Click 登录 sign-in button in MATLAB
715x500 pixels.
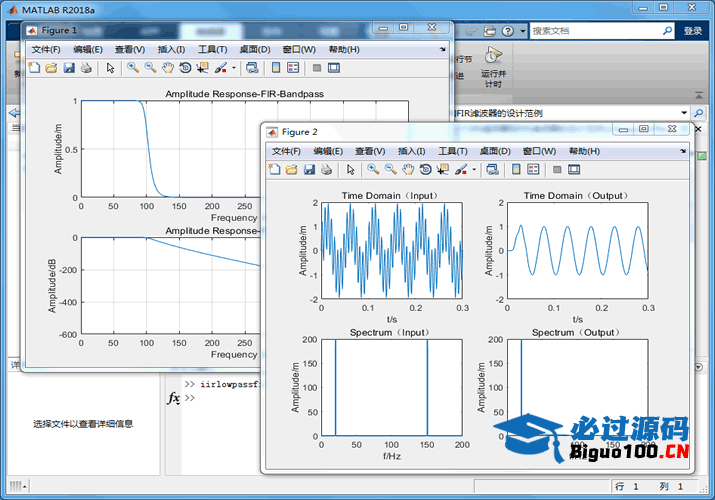tap(693, 31)
